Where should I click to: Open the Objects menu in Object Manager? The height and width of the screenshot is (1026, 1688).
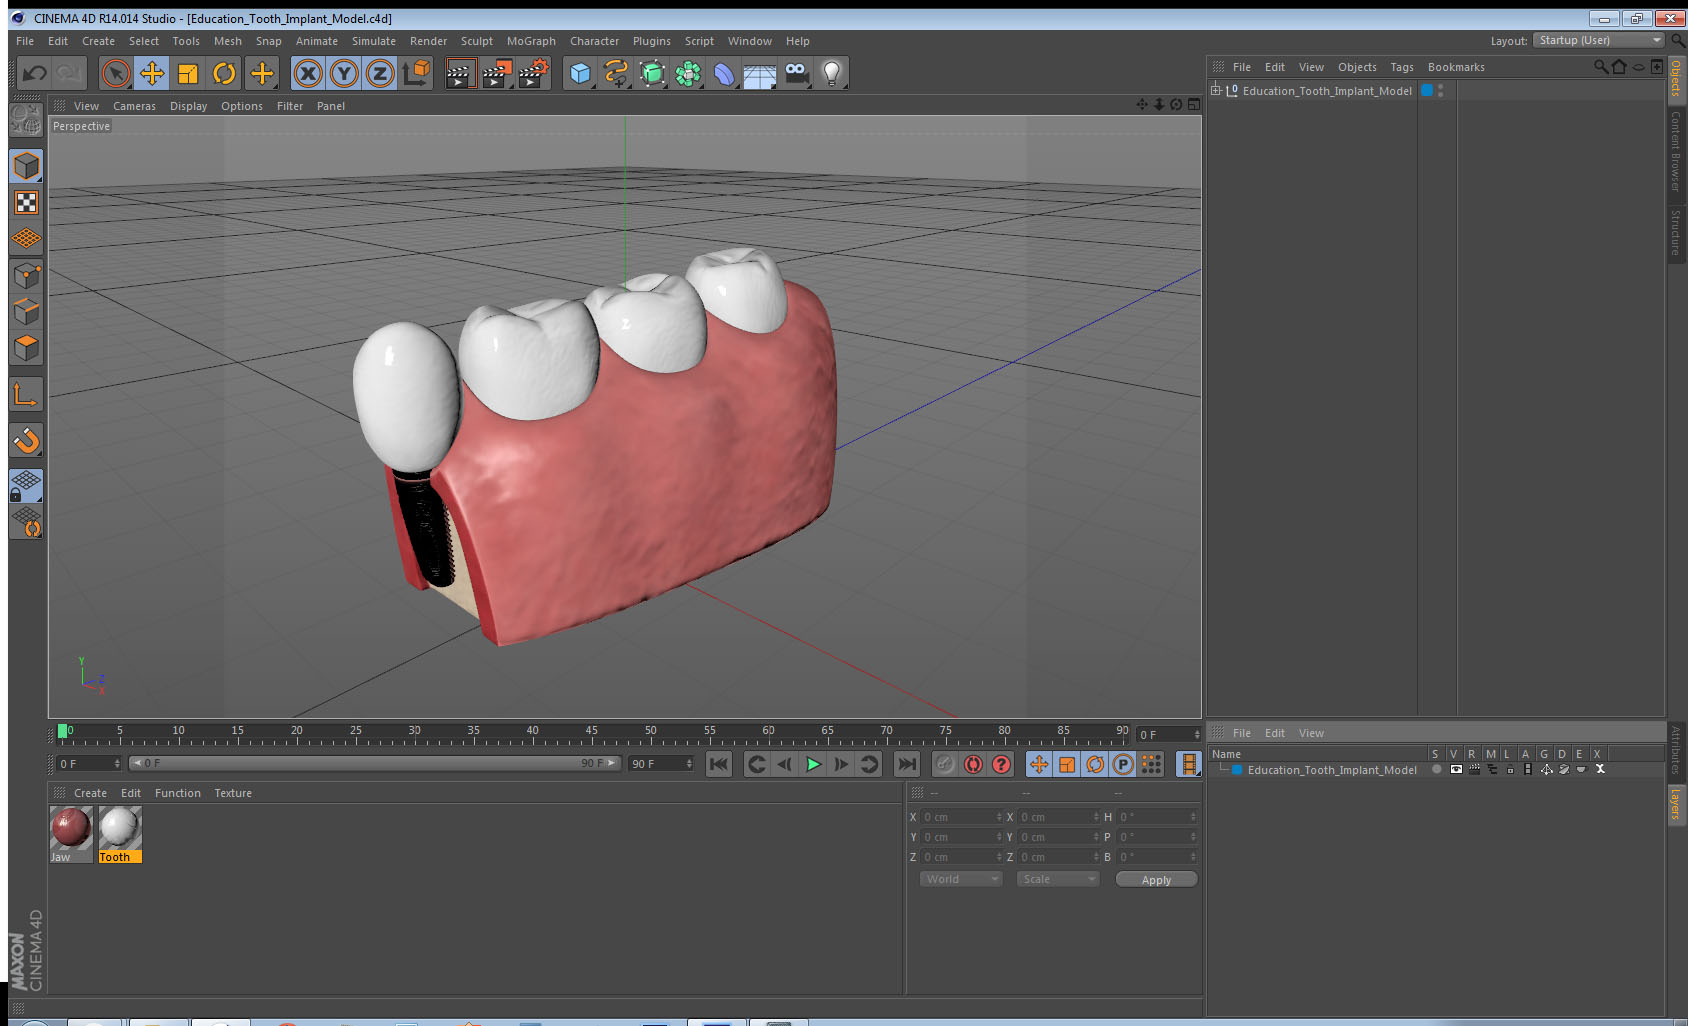tap(1357, 67)
